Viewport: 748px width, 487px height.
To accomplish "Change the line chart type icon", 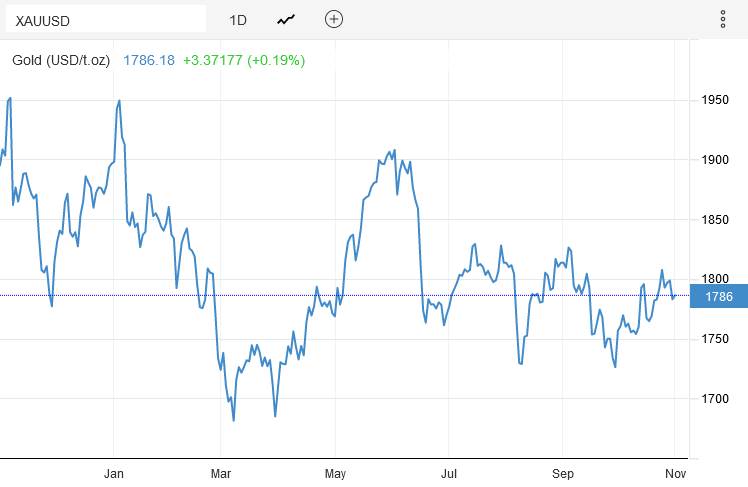I will (x=286, y=20).
